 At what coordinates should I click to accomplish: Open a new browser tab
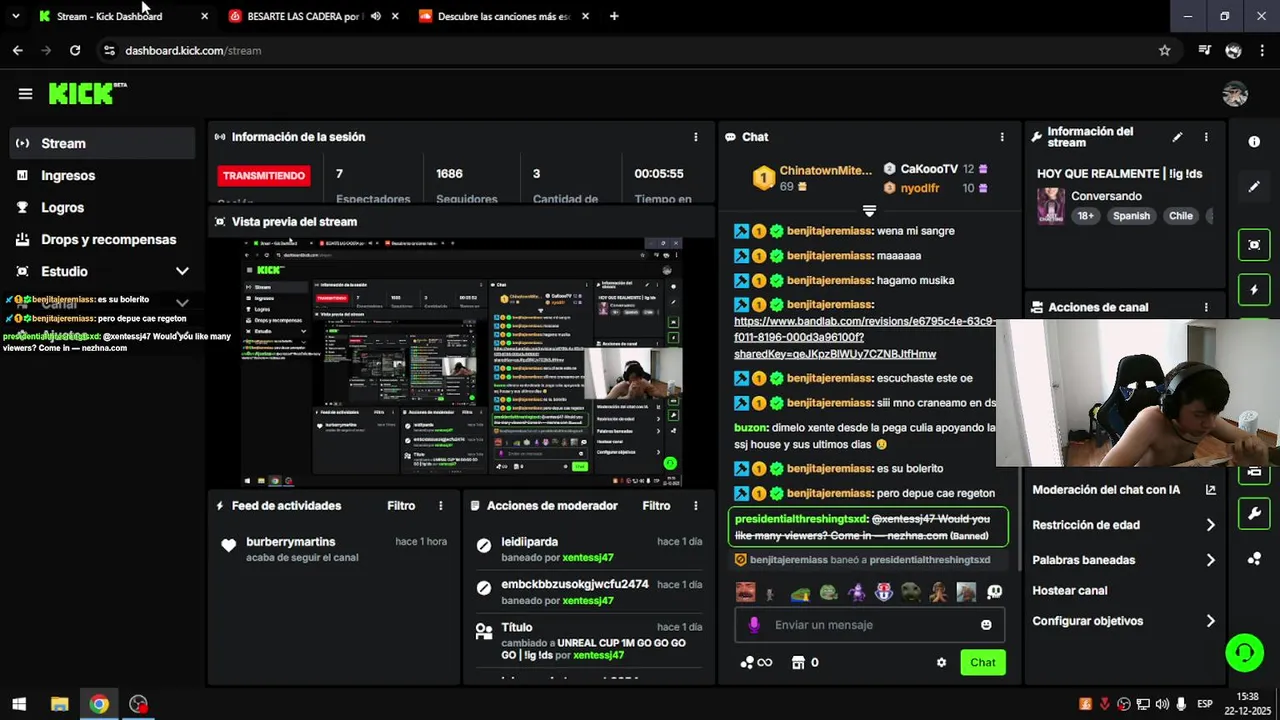[614, 16]
